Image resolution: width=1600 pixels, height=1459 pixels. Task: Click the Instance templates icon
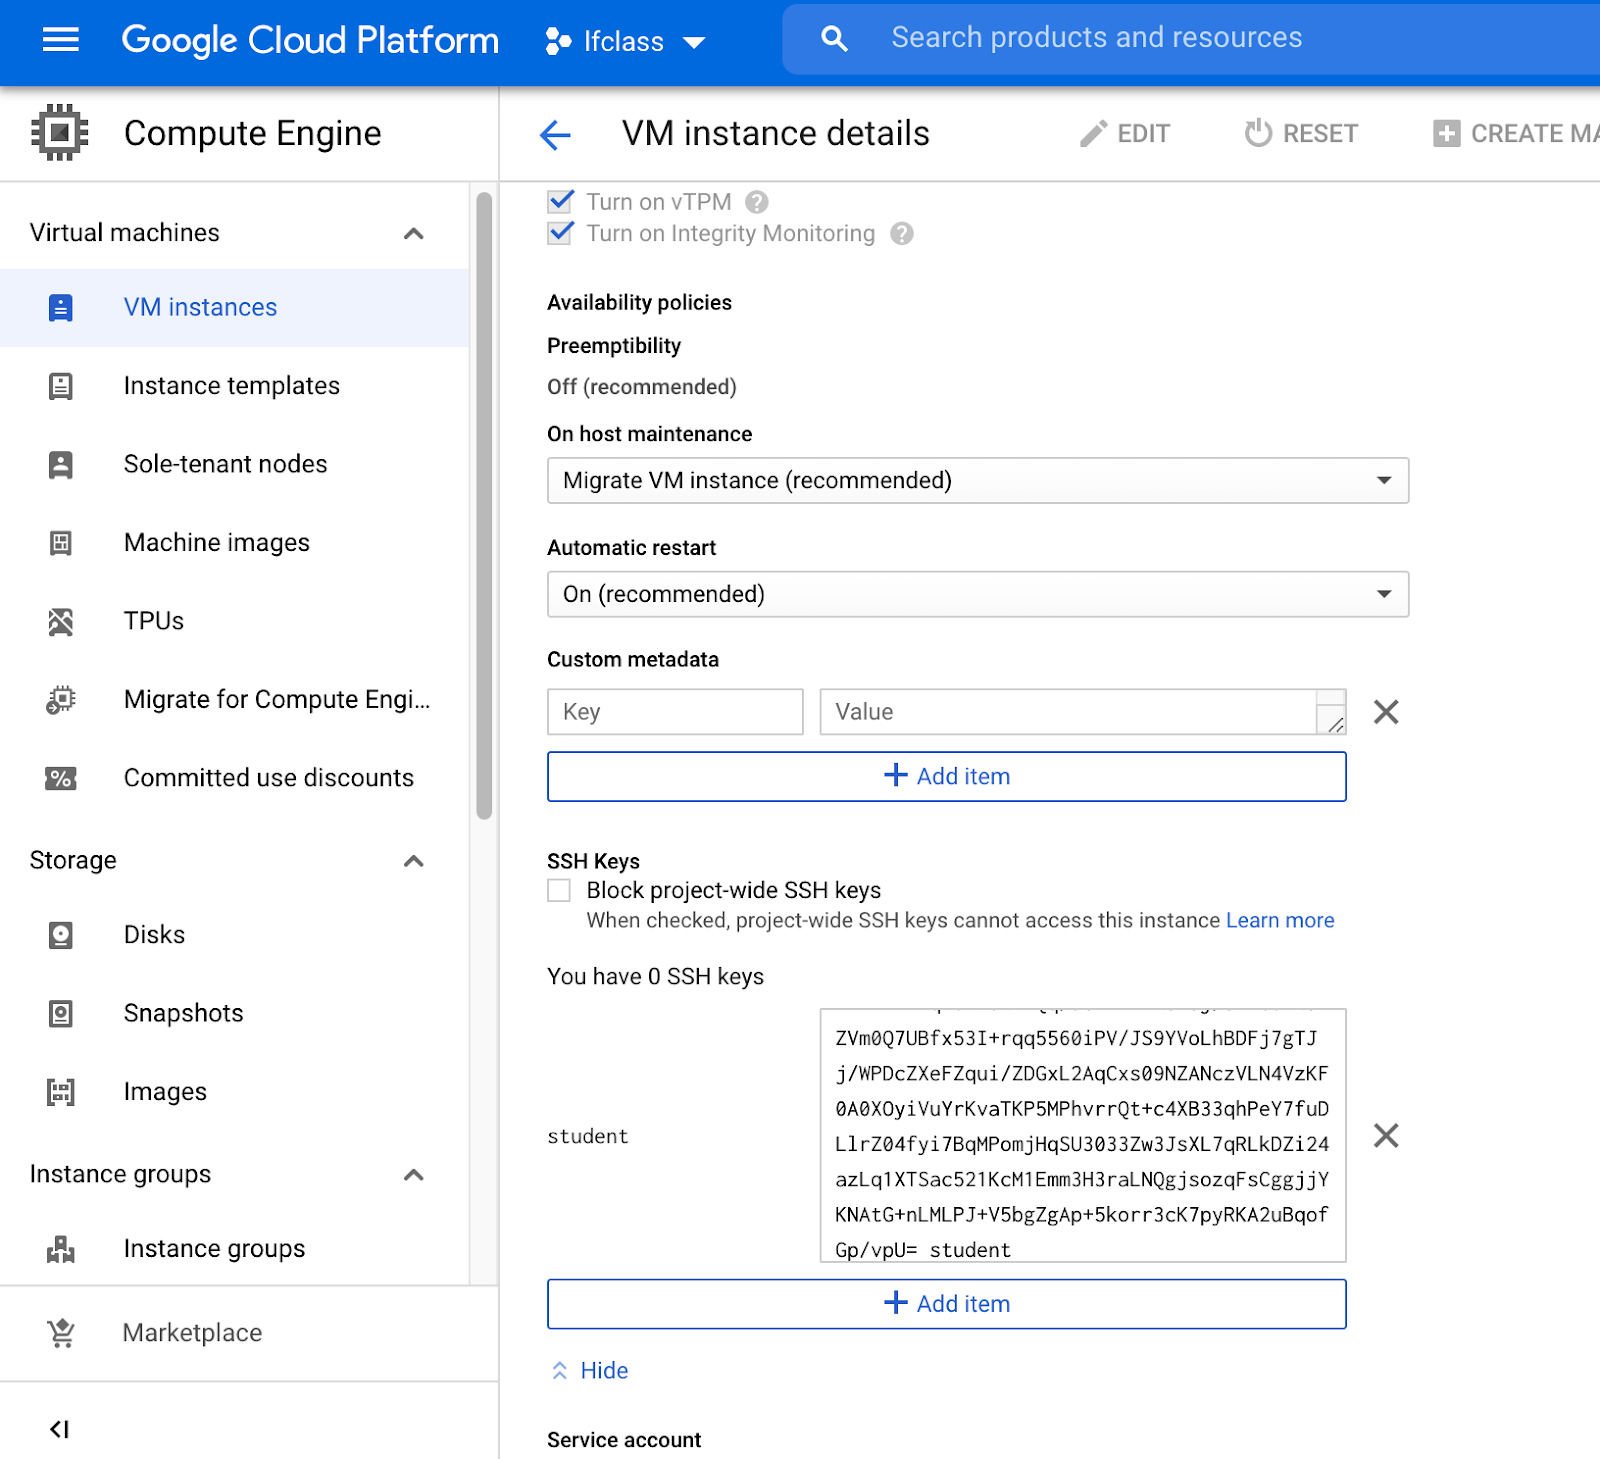[x=61, y=386]
